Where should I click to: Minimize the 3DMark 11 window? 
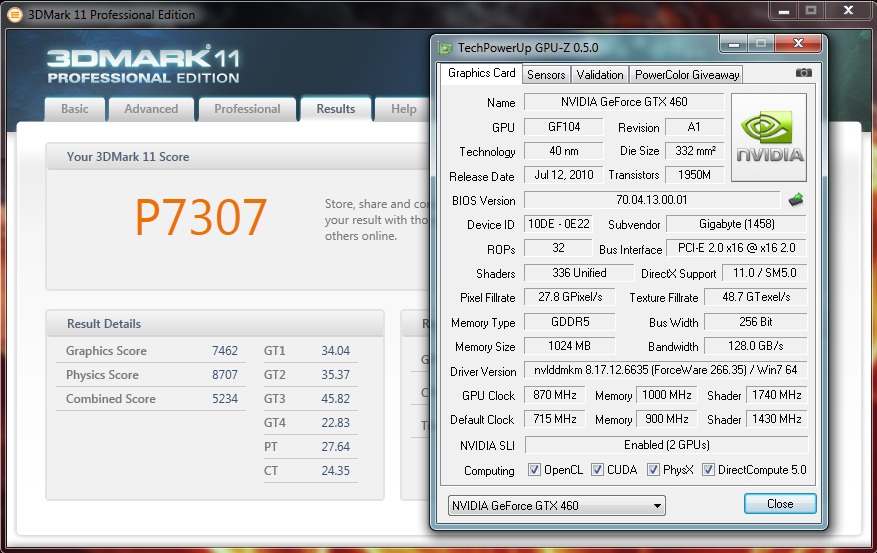[784, 10]
